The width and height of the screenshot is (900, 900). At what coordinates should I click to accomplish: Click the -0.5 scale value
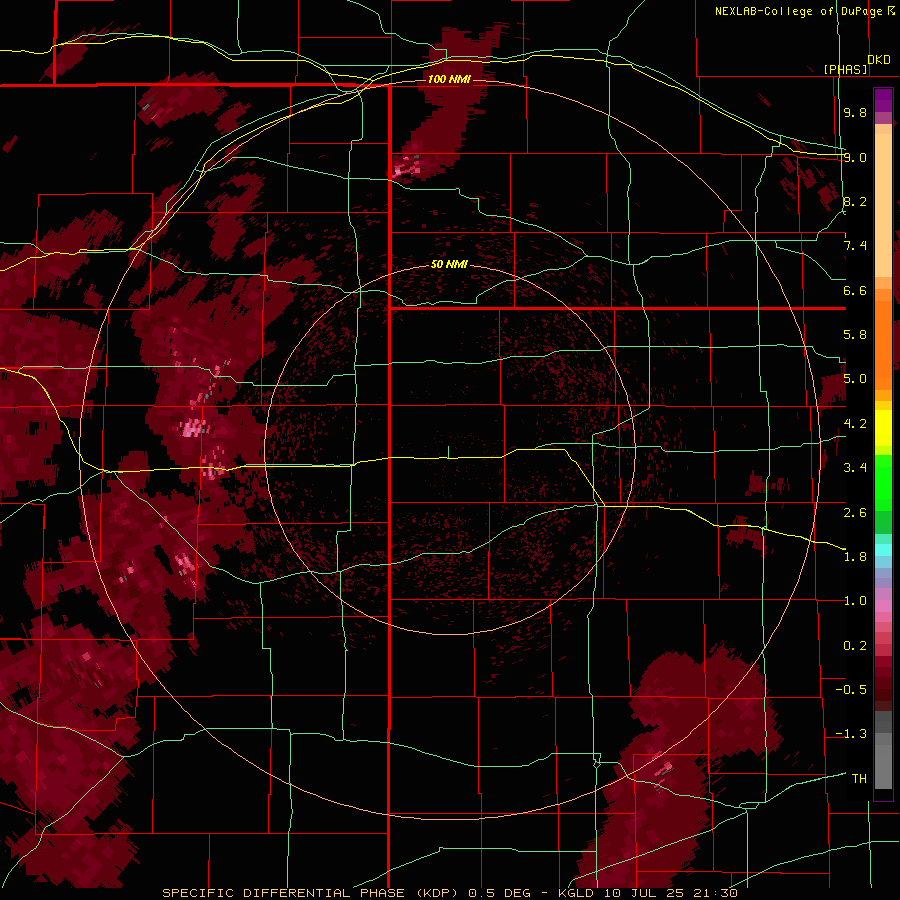coord(851,690)
